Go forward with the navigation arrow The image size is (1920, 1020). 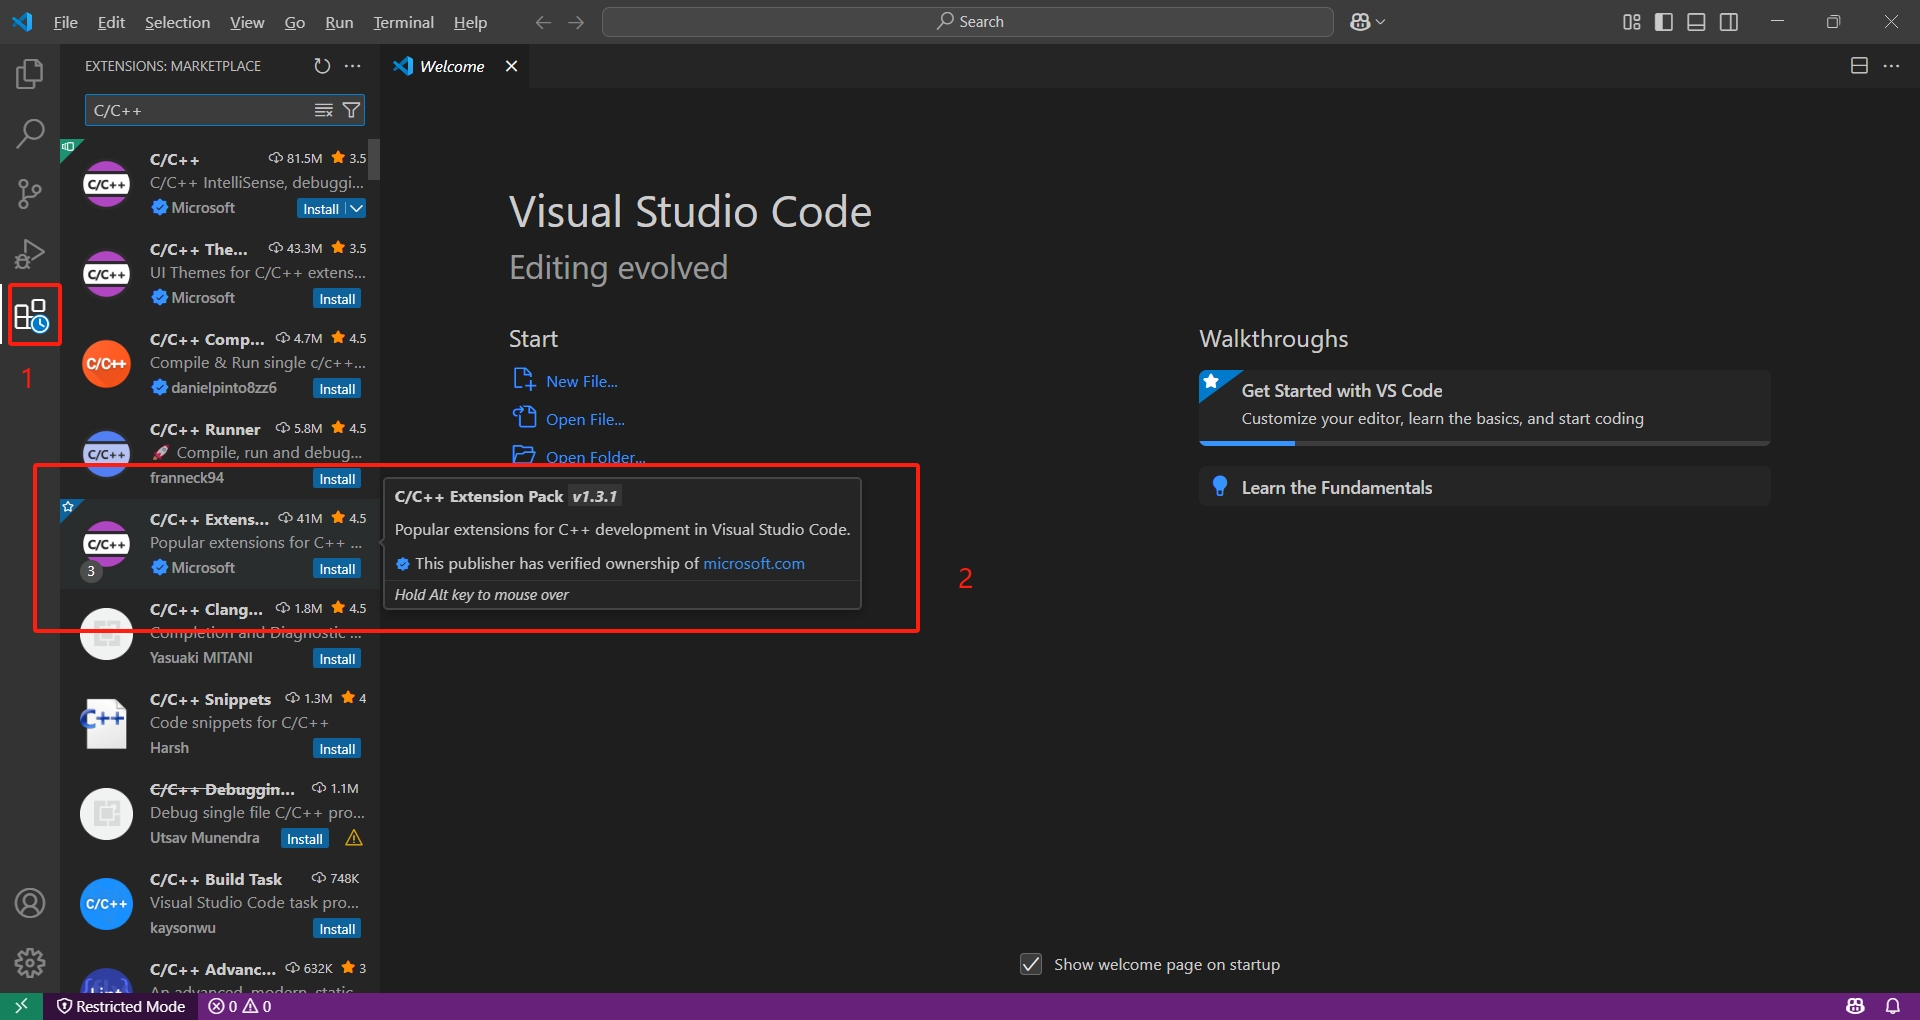click(576, 22)
